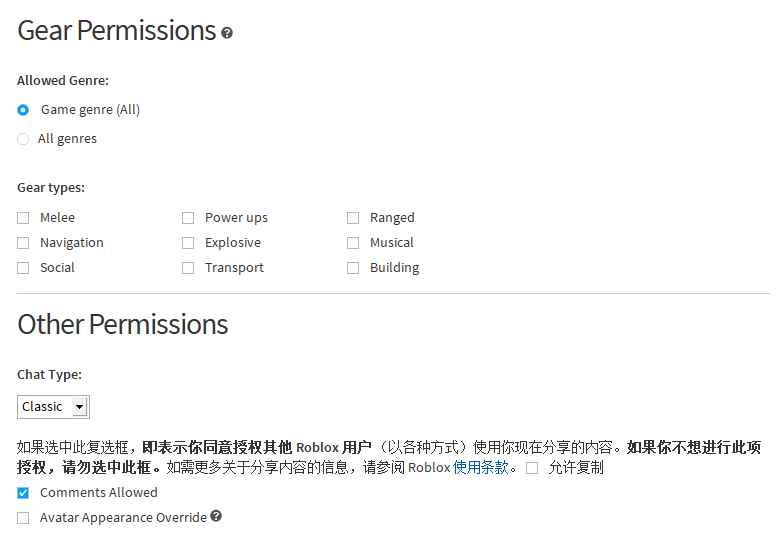Enable Avatar Appearance Override checkbox
The image size is (779, 550).
tap(23, 518)
